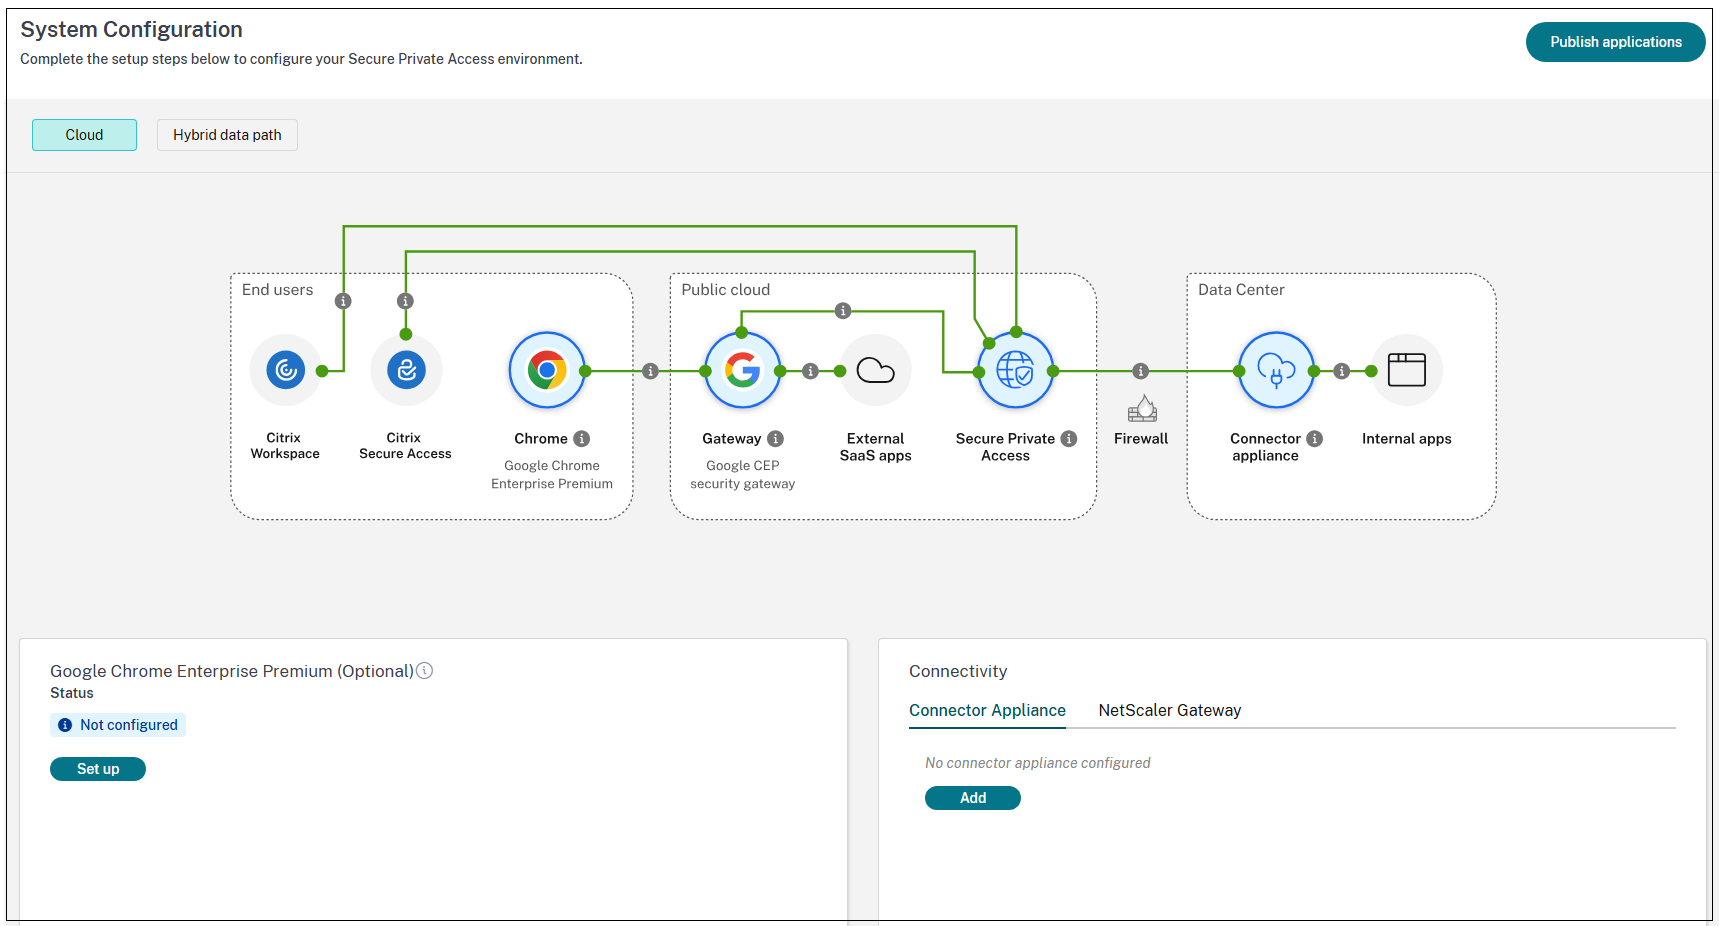Click the Internal apps window icon

[x=1406, y=371]
